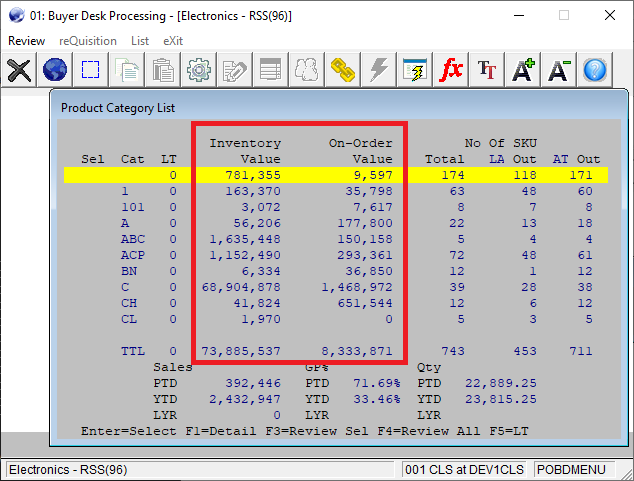Click status bar Electronics - RSS(96) field
634x481 pixels.
[200, 470]
